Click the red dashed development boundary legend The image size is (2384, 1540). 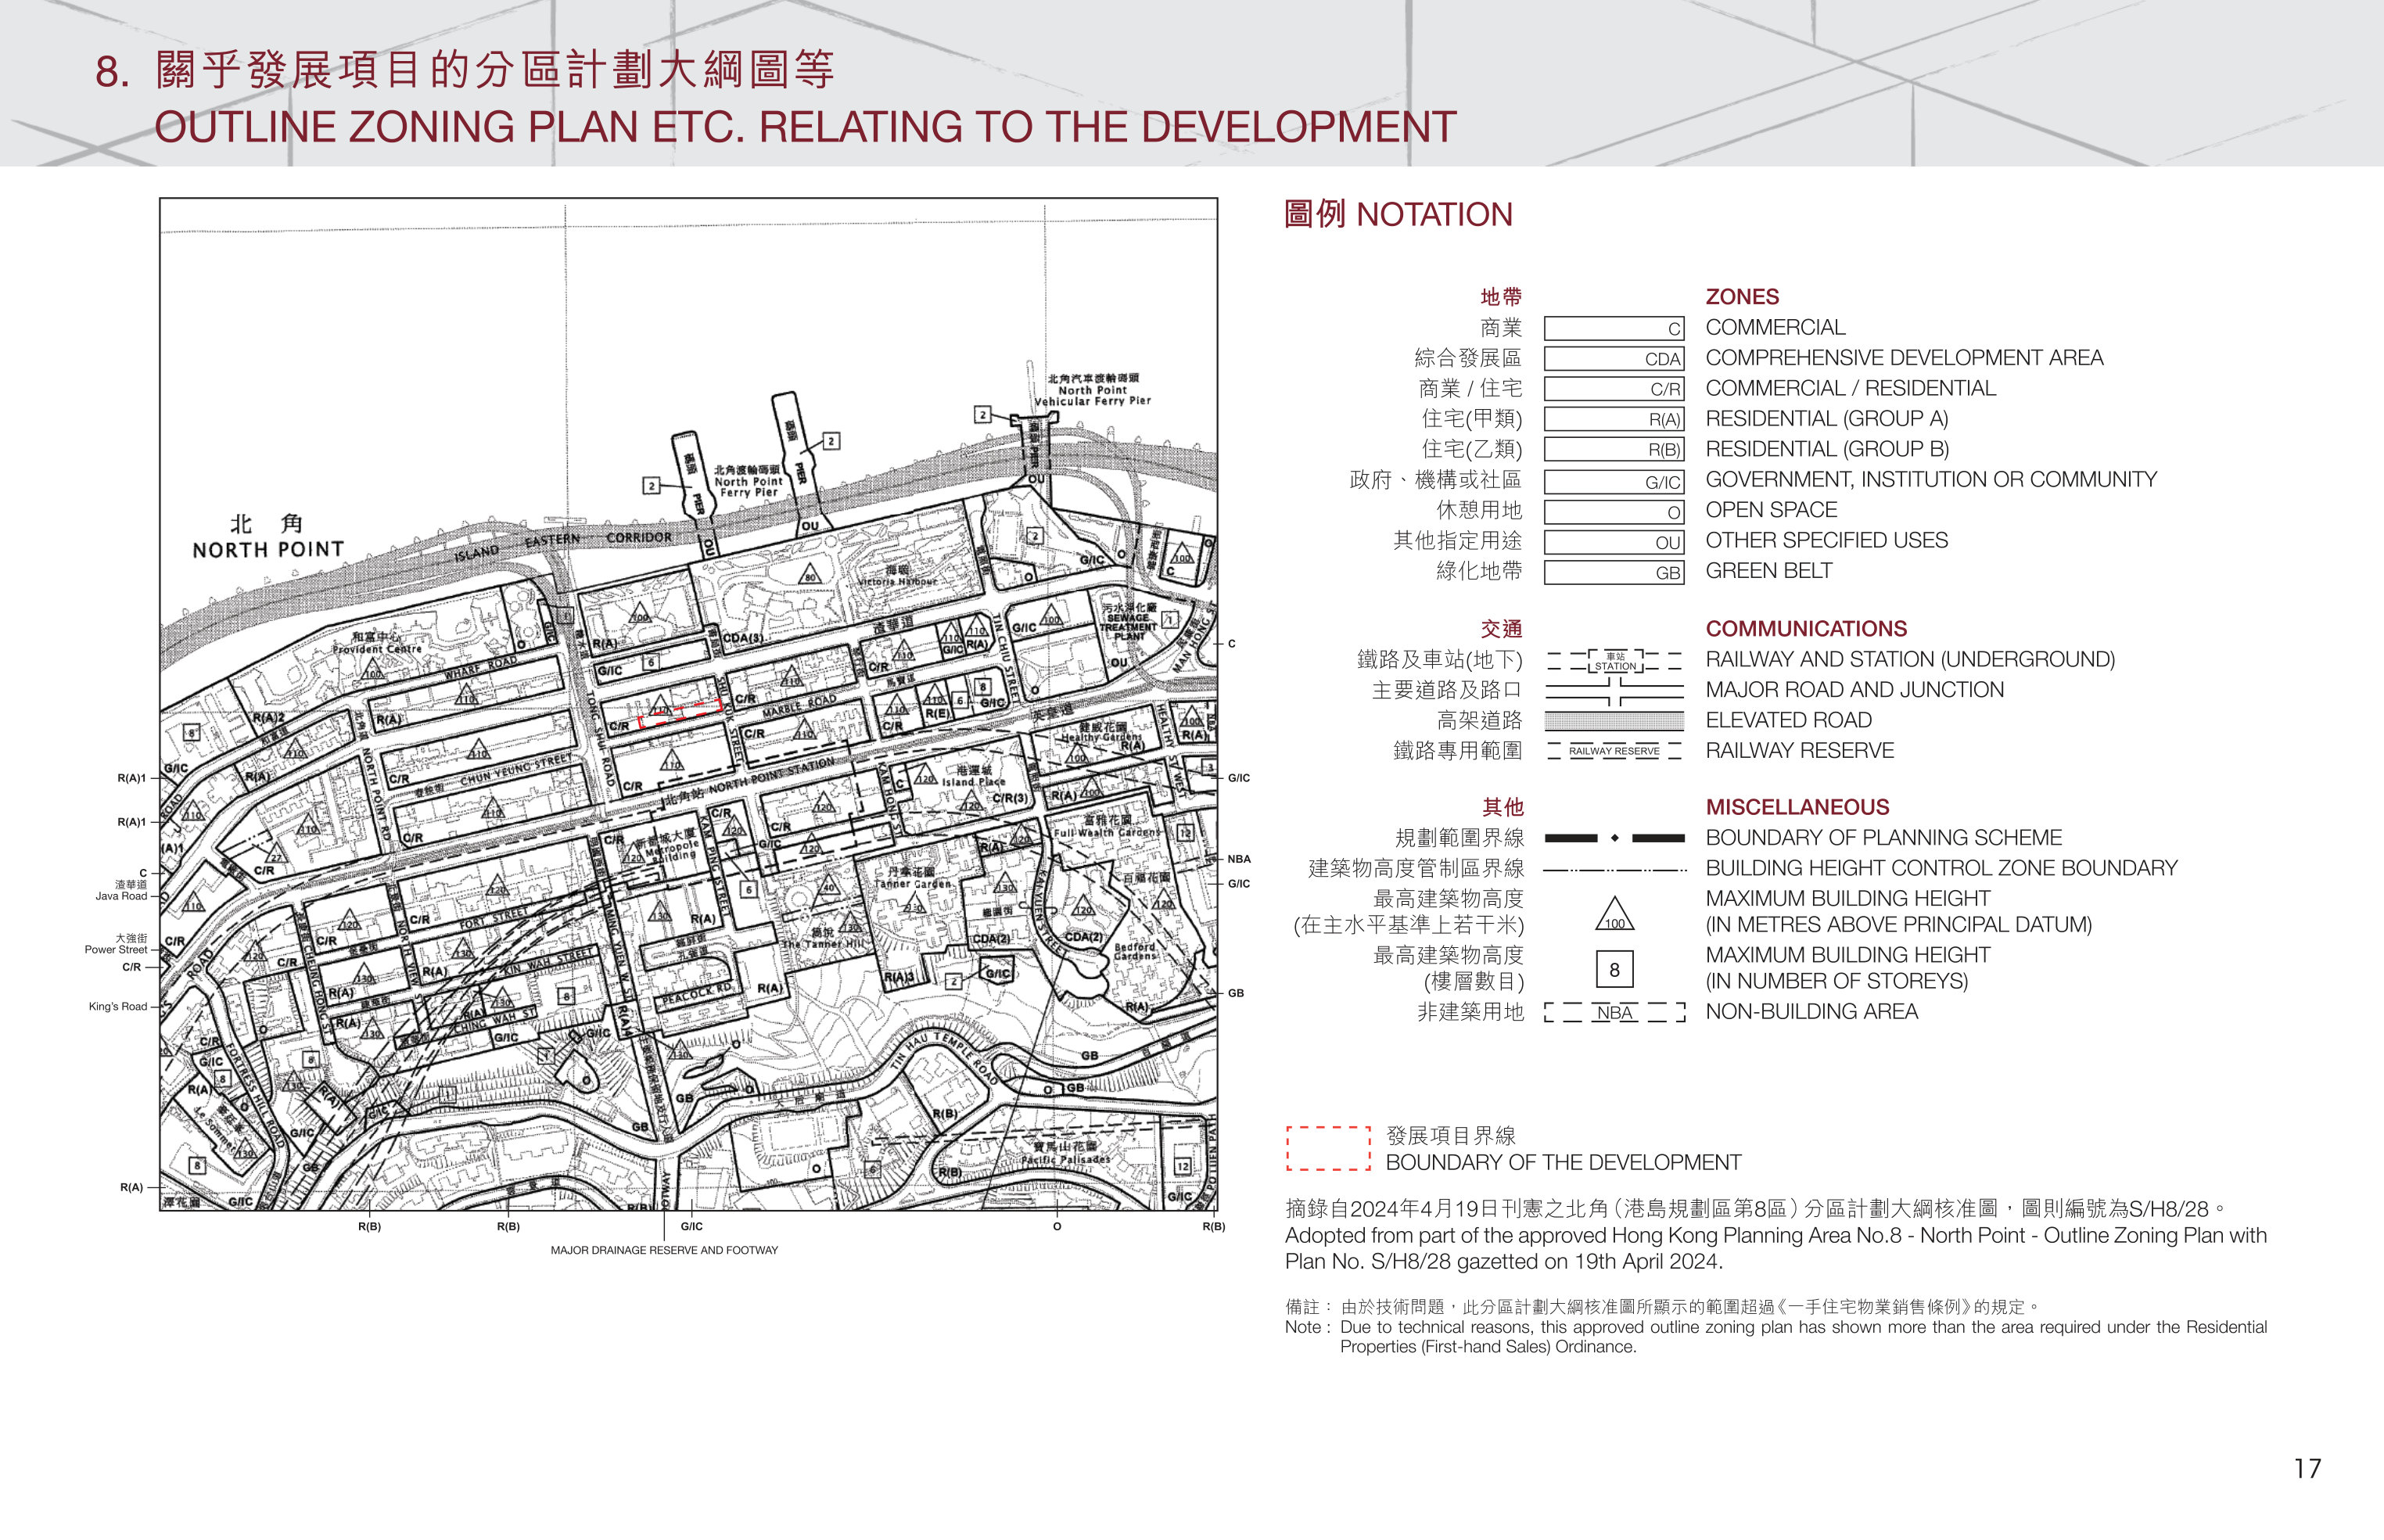coord(1328,1148)
